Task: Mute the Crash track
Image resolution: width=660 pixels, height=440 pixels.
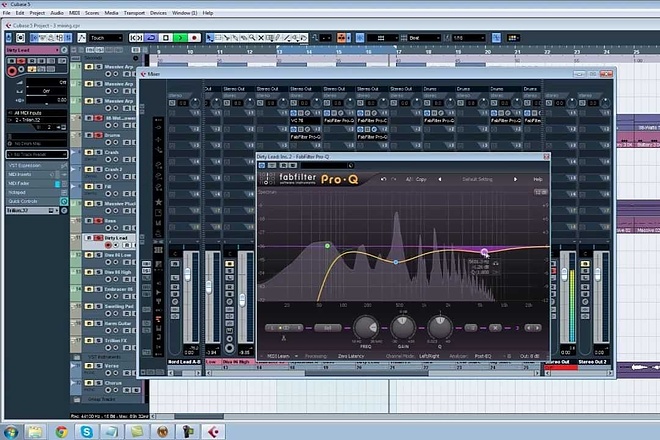Action: (x=89, y=152)
